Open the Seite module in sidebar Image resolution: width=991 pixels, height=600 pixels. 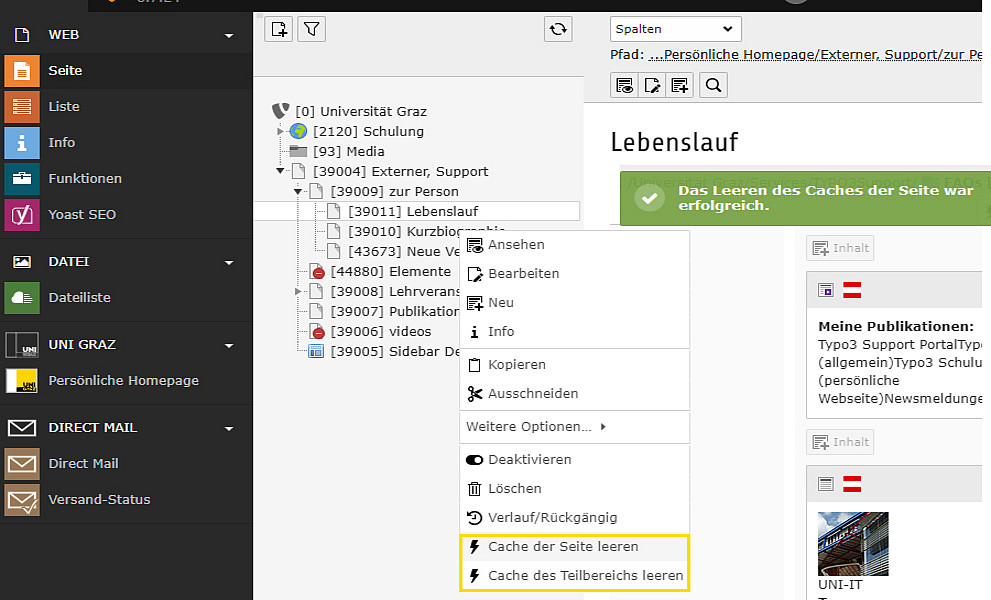pyautogui.click(x=126, y=70)
